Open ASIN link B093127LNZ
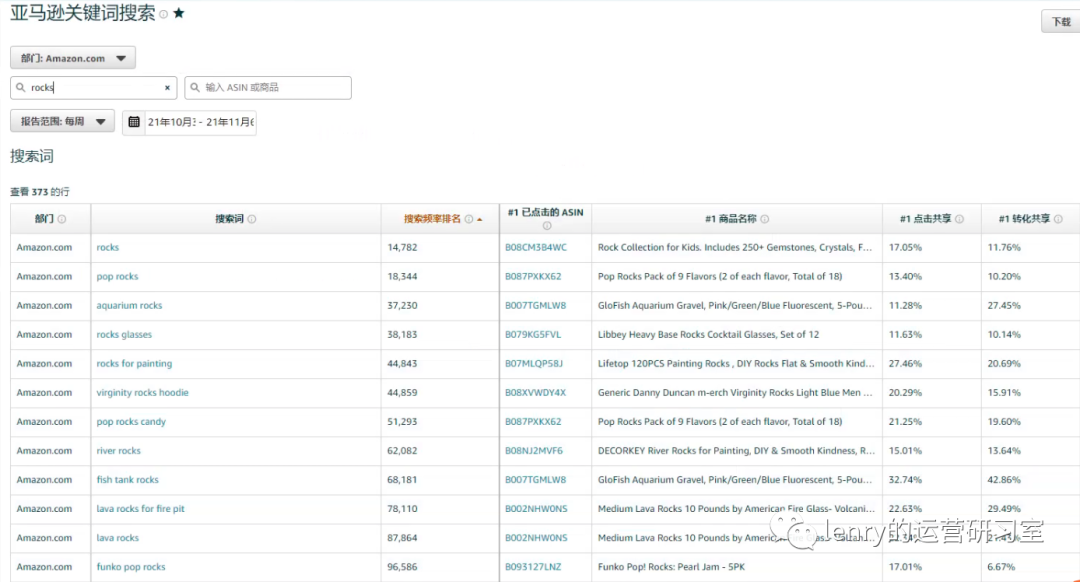The width and height of the screenshot is (1080, 582). [x=533, y=566]
